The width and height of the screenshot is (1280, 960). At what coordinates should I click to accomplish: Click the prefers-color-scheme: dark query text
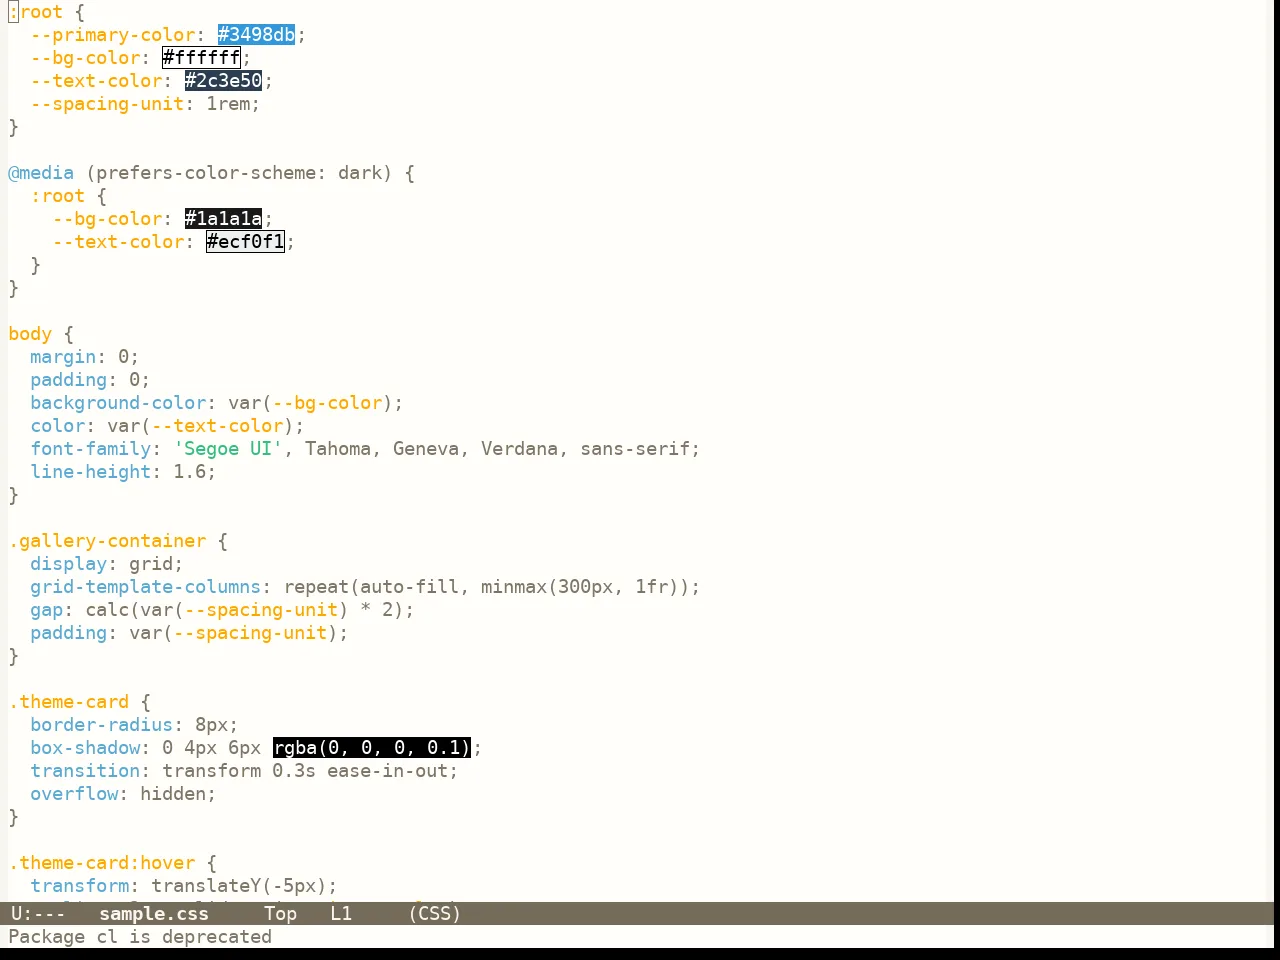tap(239, 173)
